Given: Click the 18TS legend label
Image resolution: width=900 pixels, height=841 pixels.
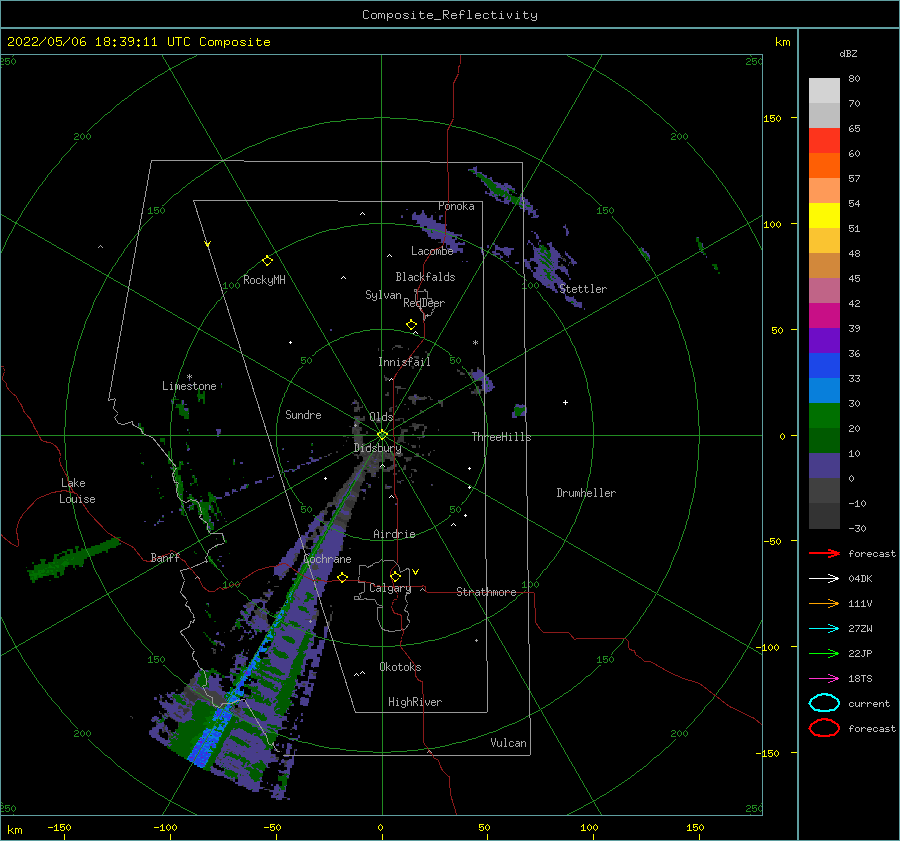Looking at the screenshot, I should (x=860, y=679).
